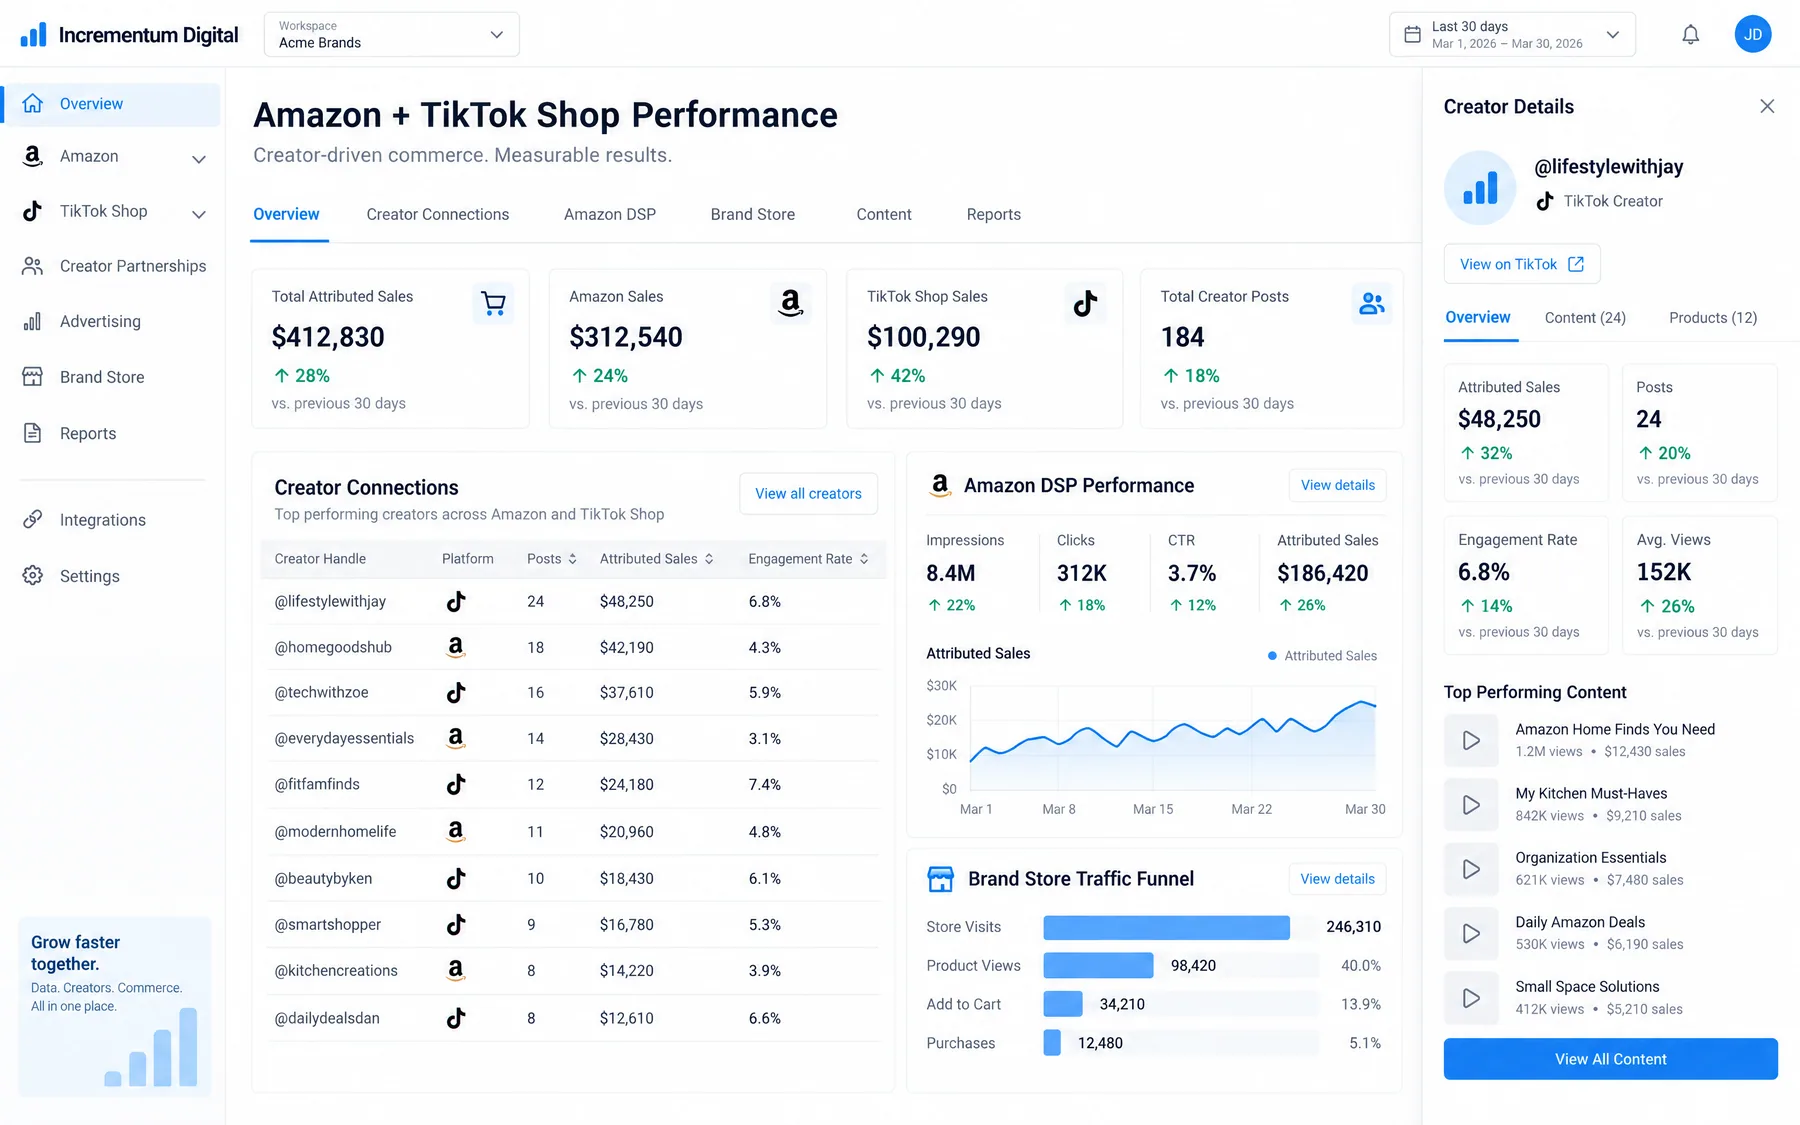This screenshot has width=1800, height=1125.
Task: Click the notification bell icon
Action: 1690,35
